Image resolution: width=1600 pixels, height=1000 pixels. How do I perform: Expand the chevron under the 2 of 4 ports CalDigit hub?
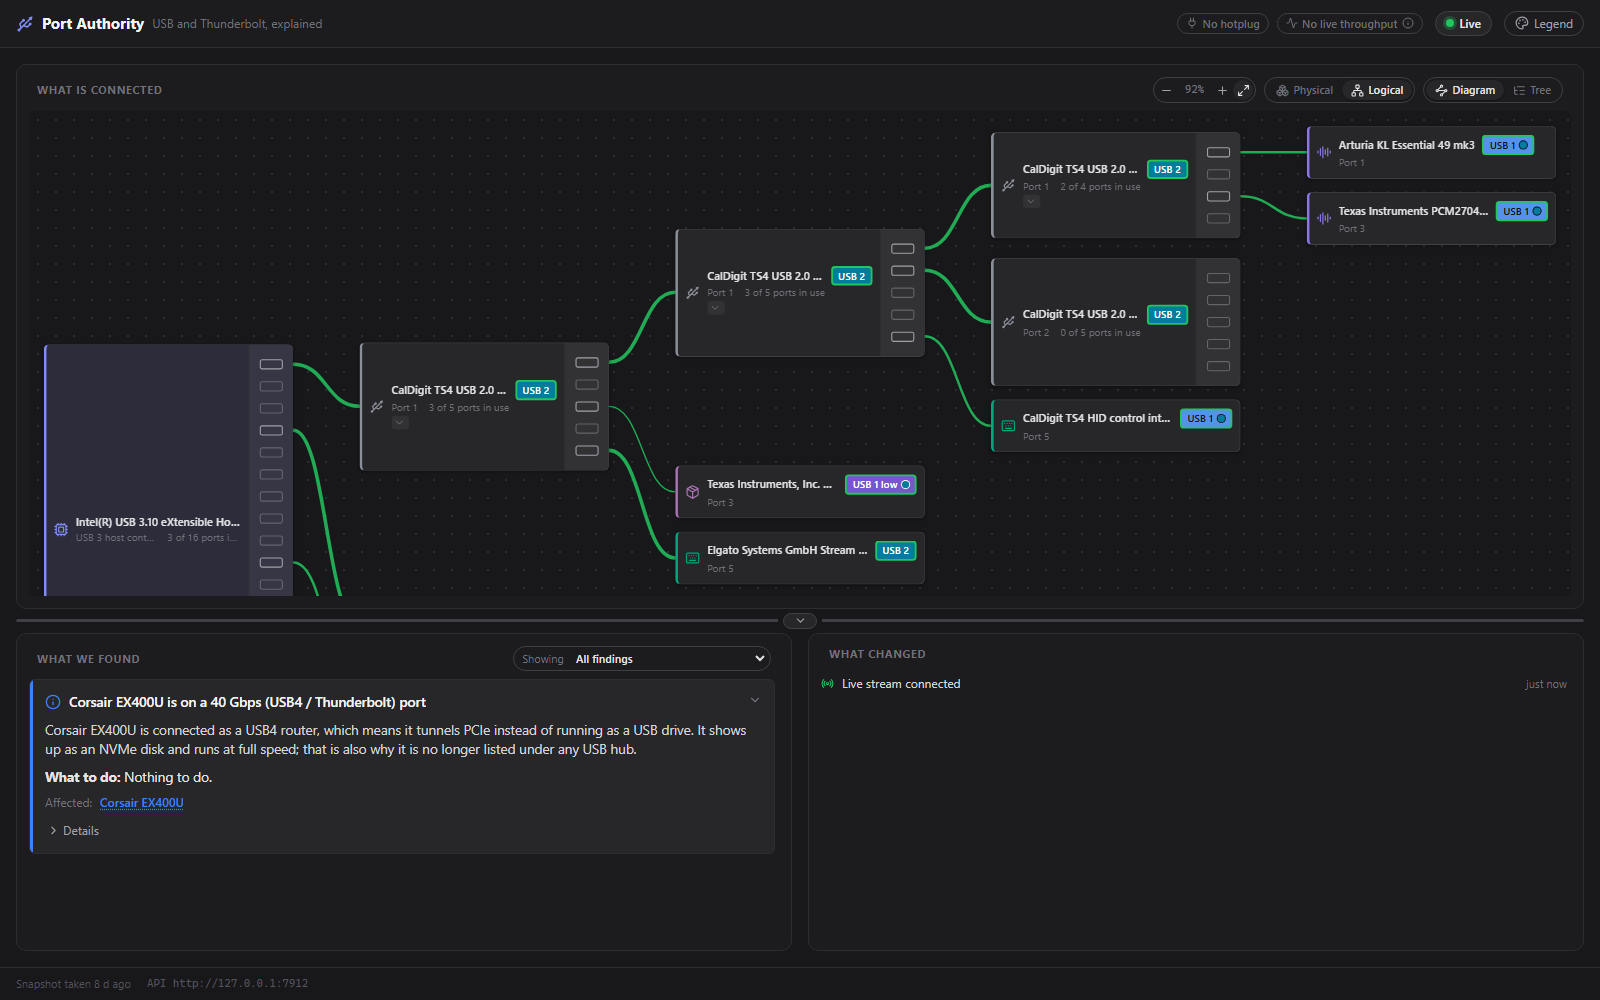(1031, 202)
